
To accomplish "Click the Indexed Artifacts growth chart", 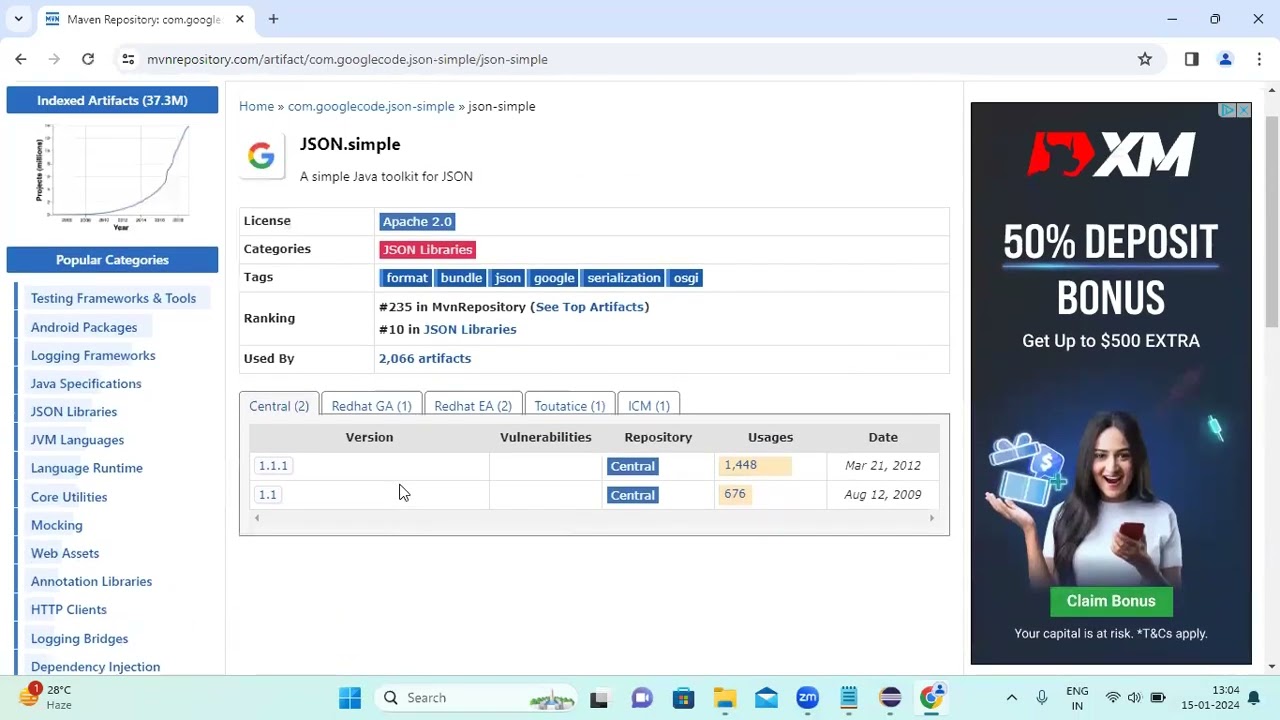I will pos(112,177).
